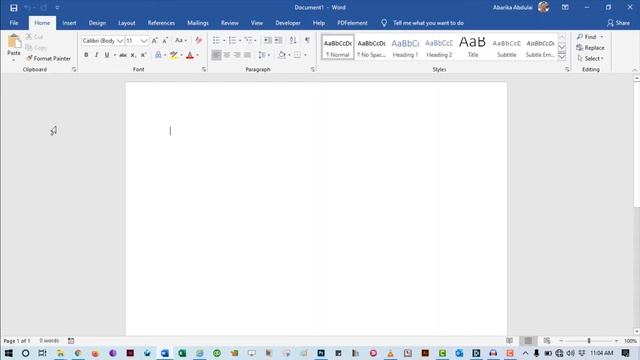Increase font size with Grow Font icon

154,40
